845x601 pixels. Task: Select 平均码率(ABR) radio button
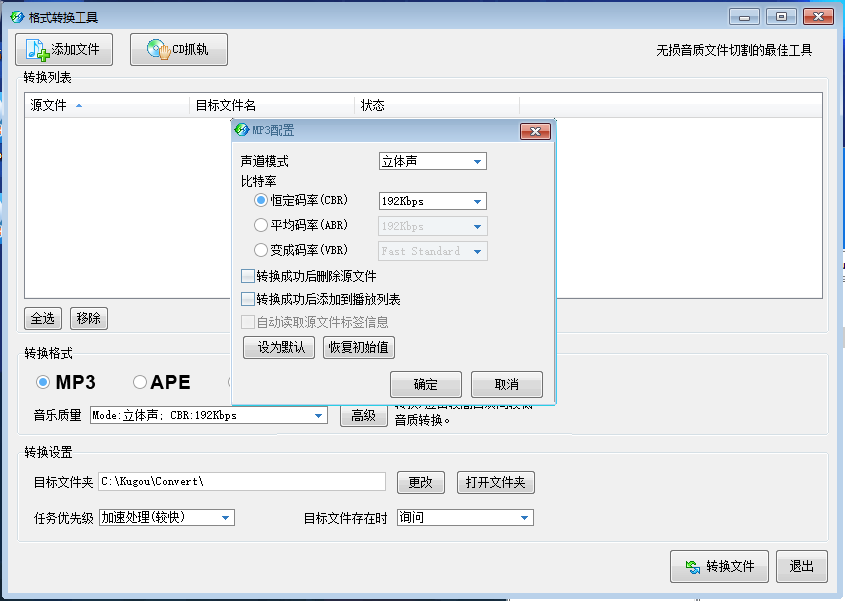pyautogui.click(x=261, y=225)
